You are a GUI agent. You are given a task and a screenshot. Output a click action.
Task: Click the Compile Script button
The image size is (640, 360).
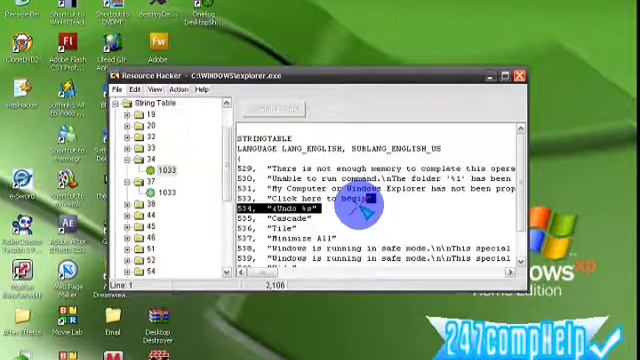tap(274, 109)
